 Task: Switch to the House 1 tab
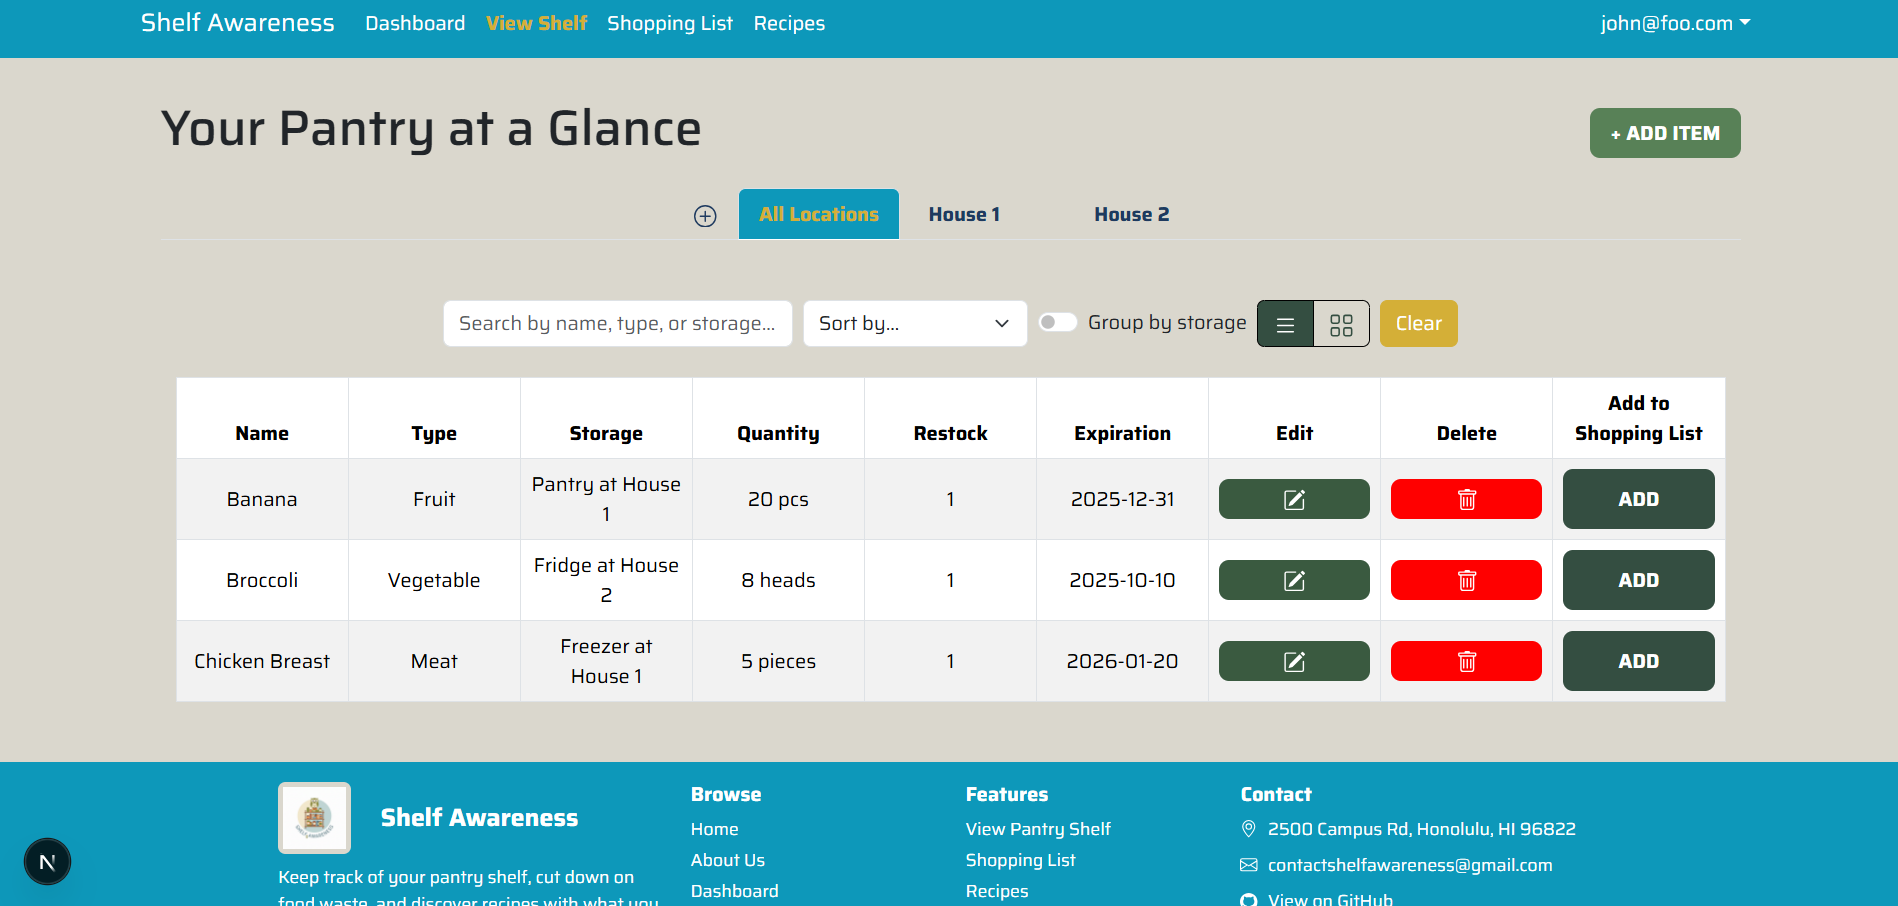pos(963,214)
